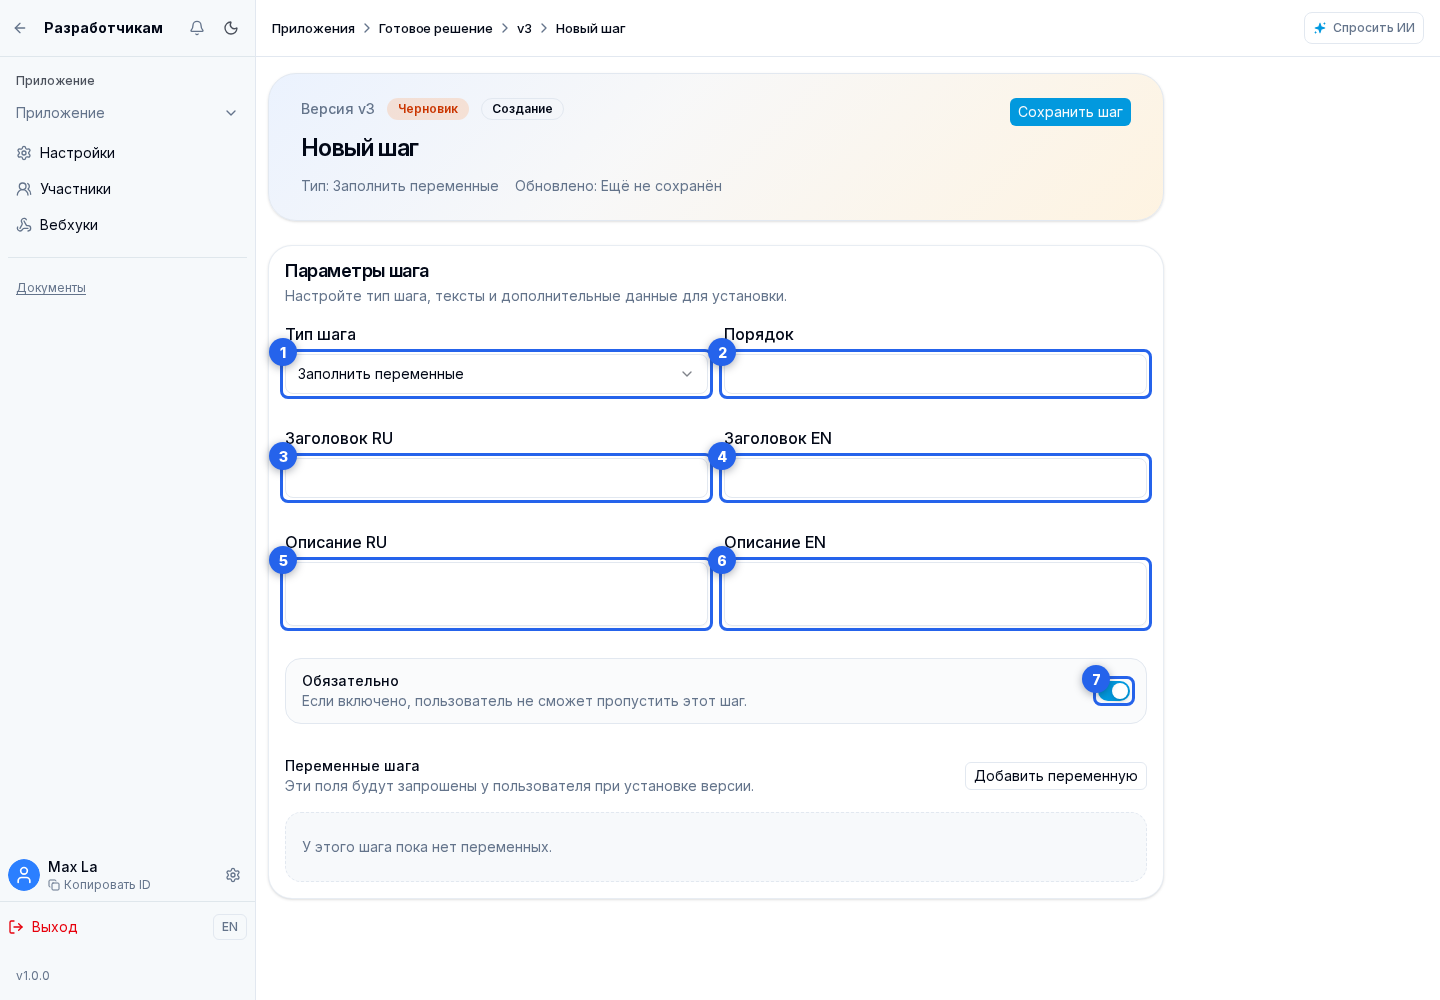This screenshot has height=1000, width=1440.
Task: Click Обновлено: Ещё не сохранён text
Action: point(618,186)
